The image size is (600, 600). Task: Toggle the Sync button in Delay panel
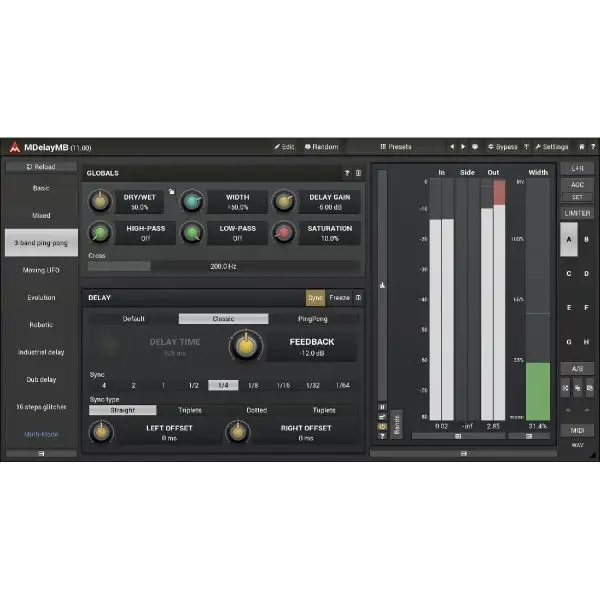click(315, 297)
